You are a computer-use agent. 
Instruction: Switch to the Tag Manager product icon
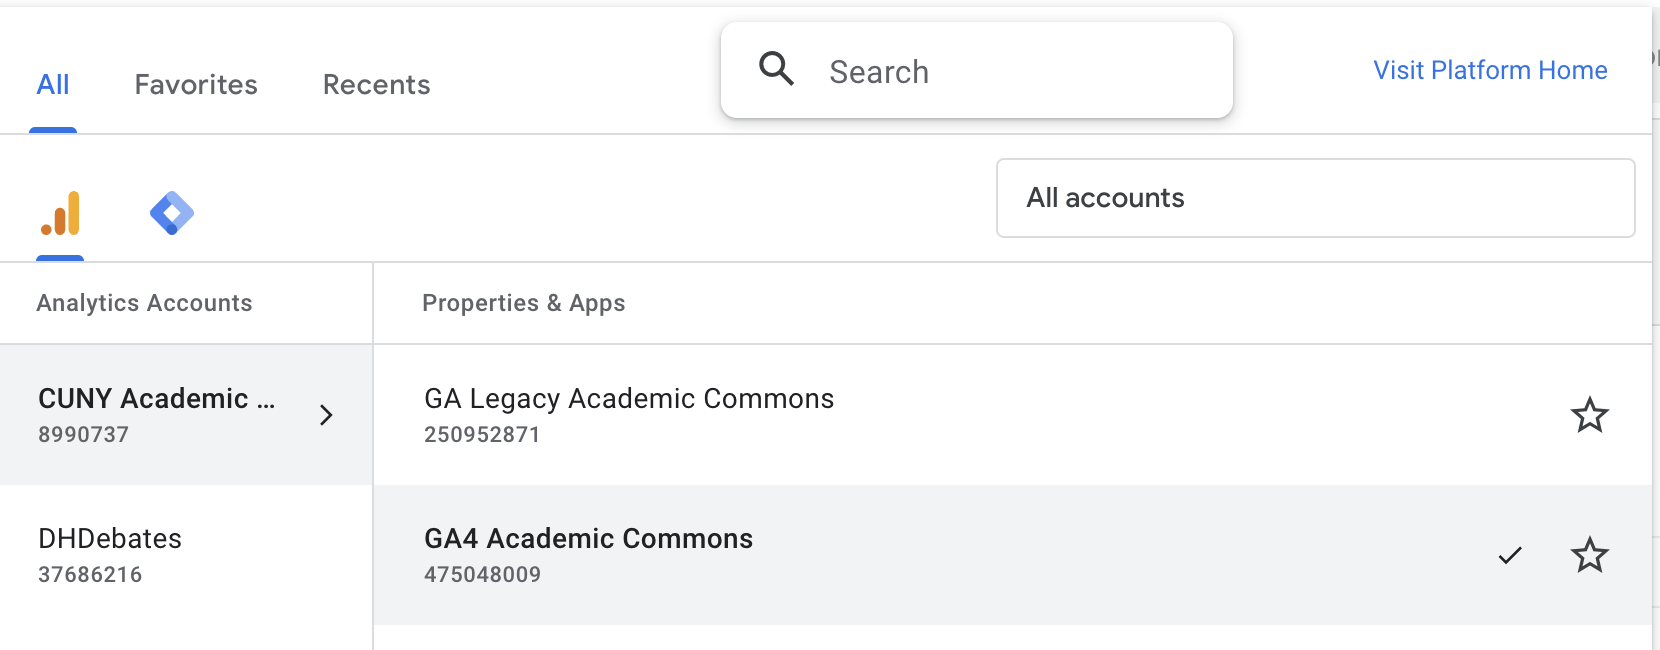171,213
